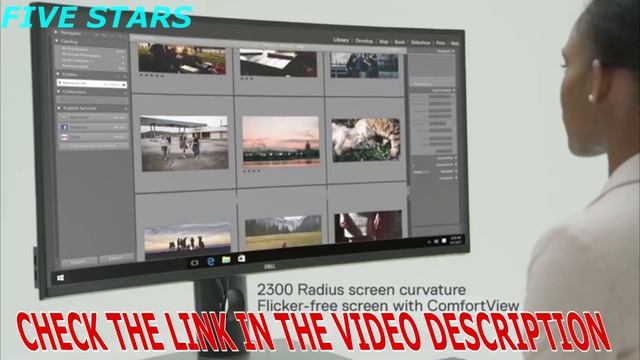Switch to the Library module
The height and width of the screenshot is (360, 640).
(341, 40)
